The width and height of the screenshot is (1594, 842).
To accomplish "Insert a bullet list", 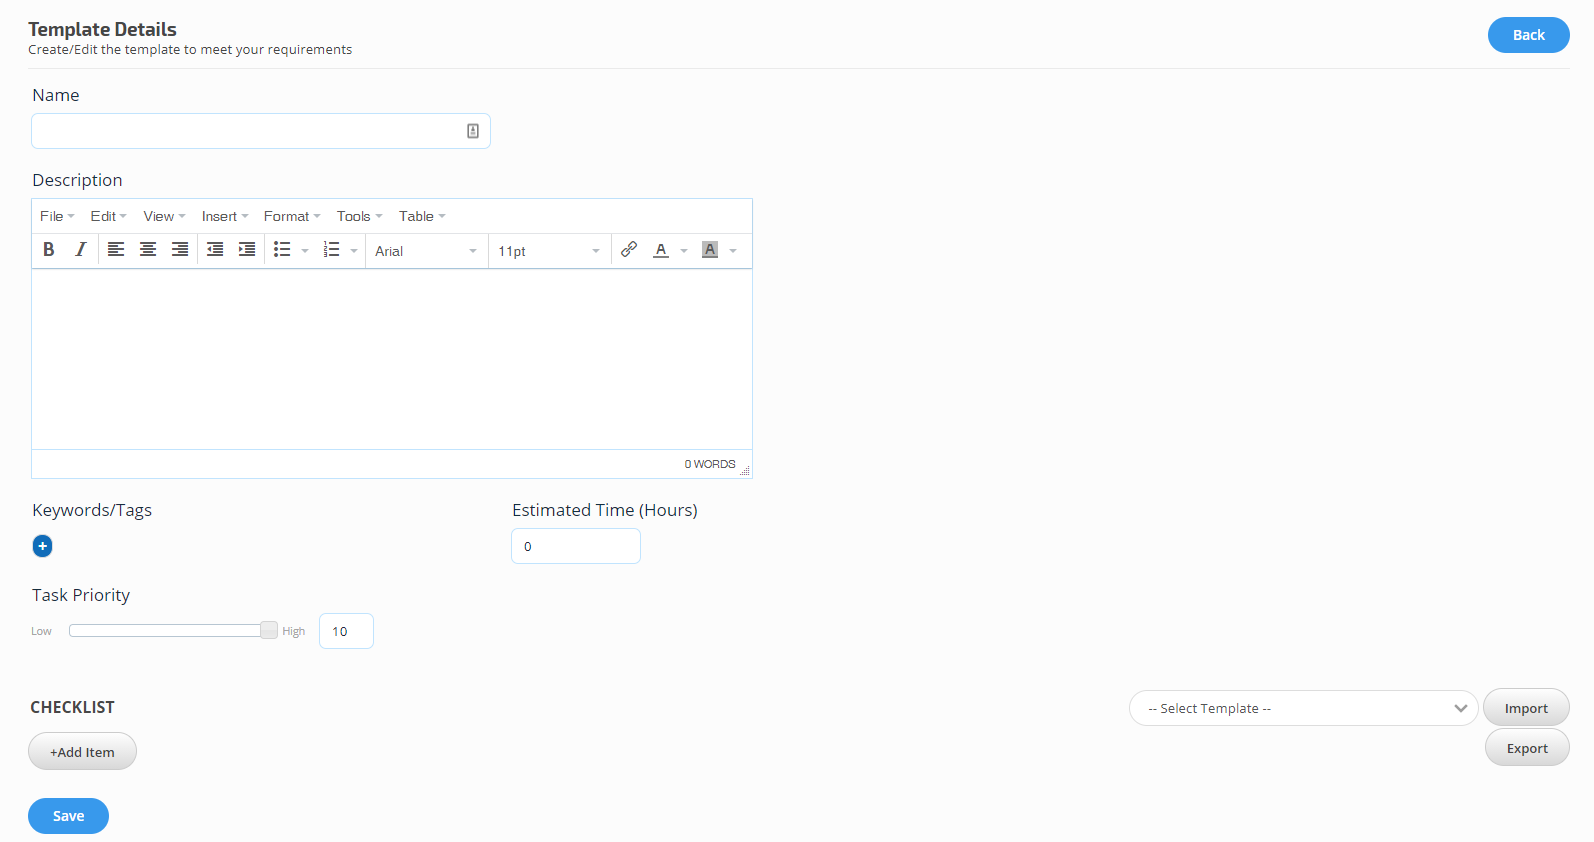I will pyautogui.click(x=282, y=250).
